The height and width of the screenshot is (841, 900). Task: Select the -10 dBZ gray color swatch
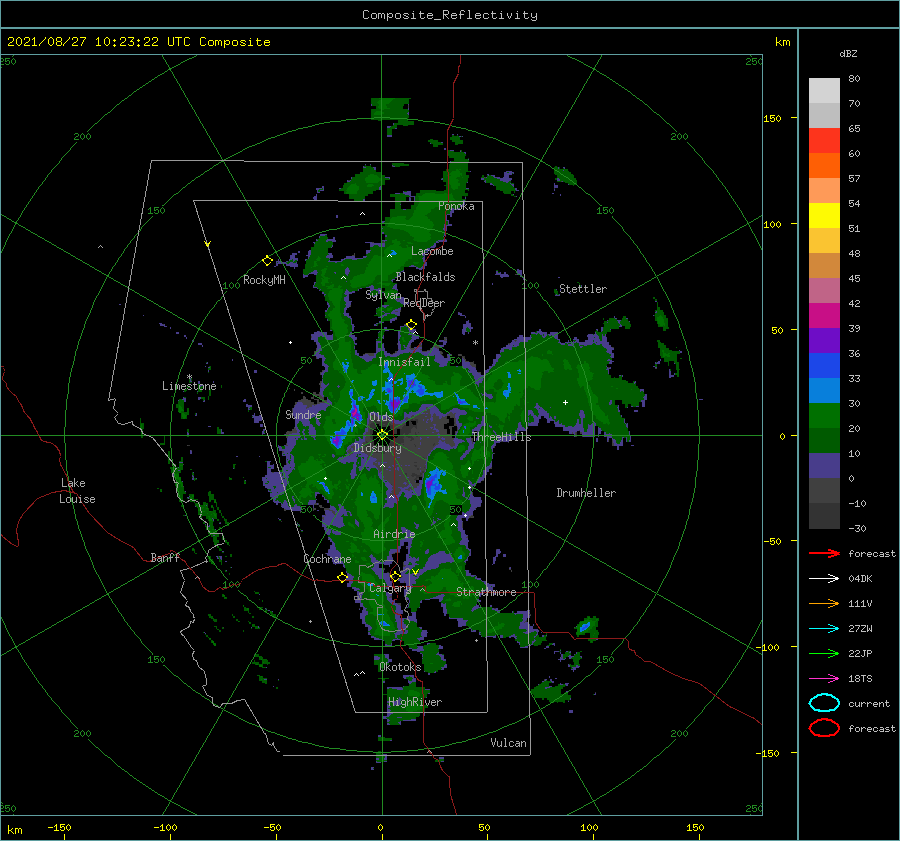(824, 516)
